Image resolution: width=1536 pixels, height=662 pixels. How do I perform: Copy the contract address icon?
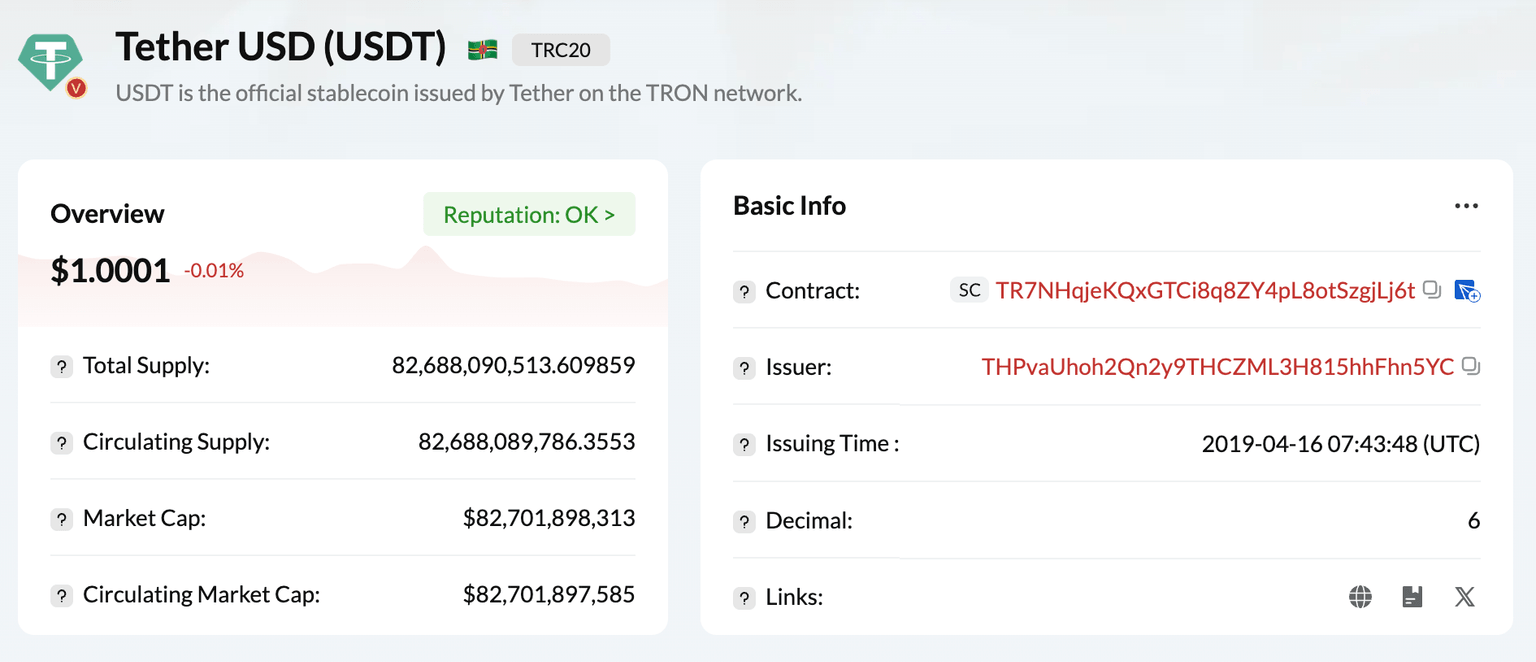[x=1432, y=290]
